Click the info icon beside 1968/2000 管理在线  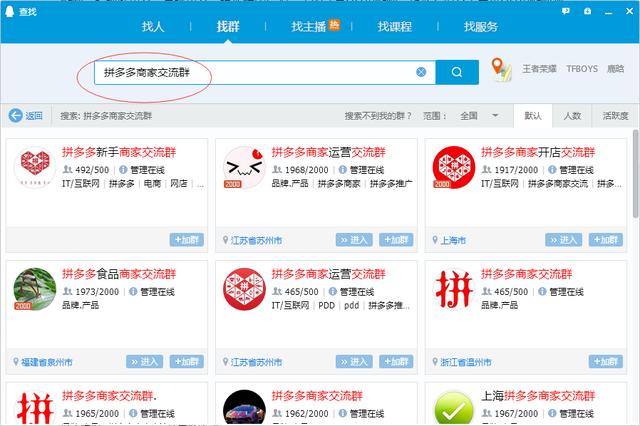[x=342, y=169]
